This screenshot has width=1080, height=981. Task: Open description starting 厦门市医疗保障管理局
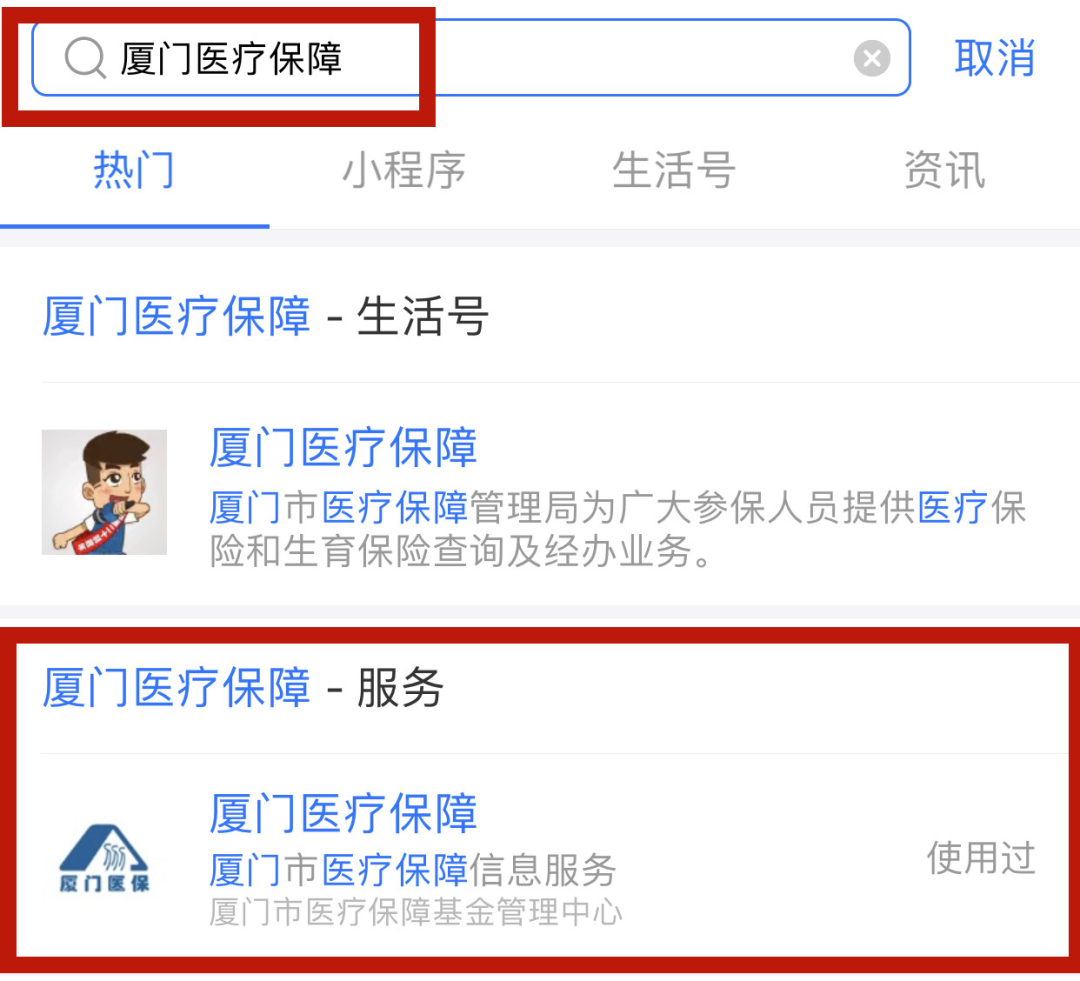(618, 529)
